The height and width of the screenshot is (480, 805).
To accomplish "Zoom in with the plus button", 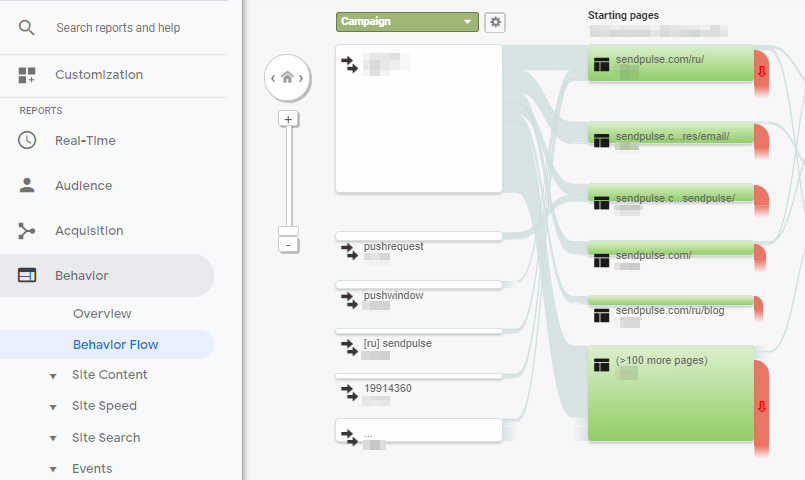I will click(x=288, y=119).
